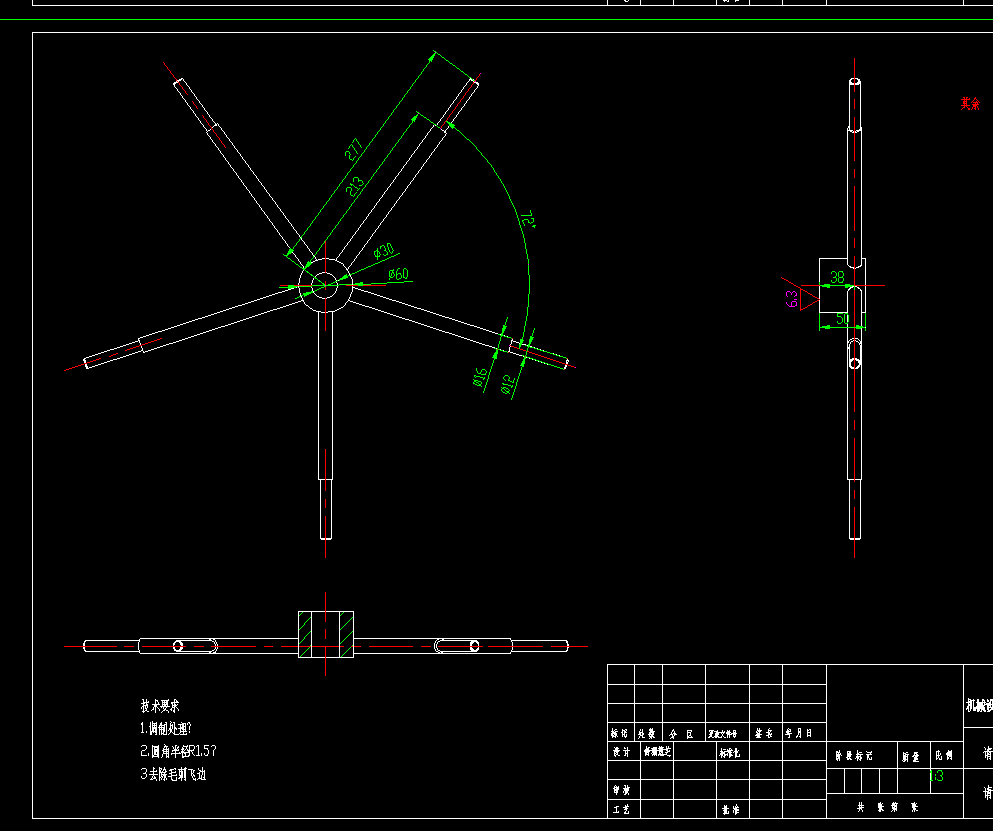Click the magenta 6.3 roughness value
The image size is (993, 831).
(x=792, y=299)
